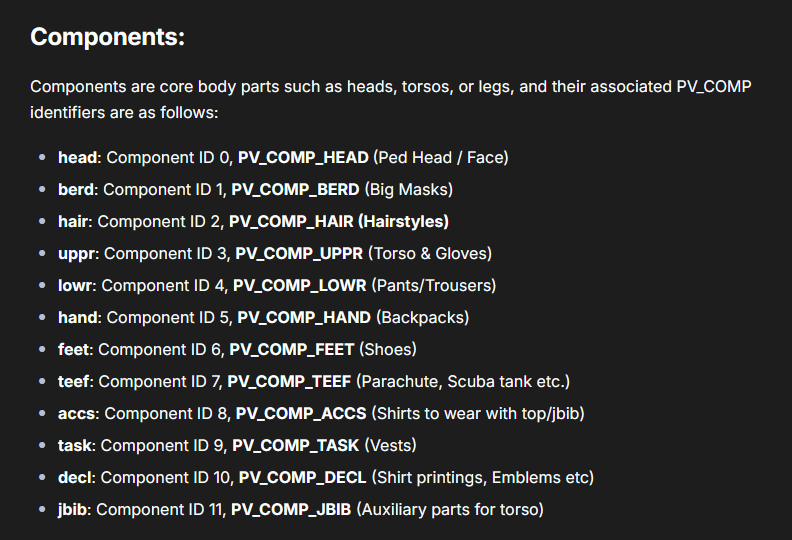Click the PV_COMP_LOWR identifier text
This screenshot has height=540, width=792.
click(x=300, y=285)
